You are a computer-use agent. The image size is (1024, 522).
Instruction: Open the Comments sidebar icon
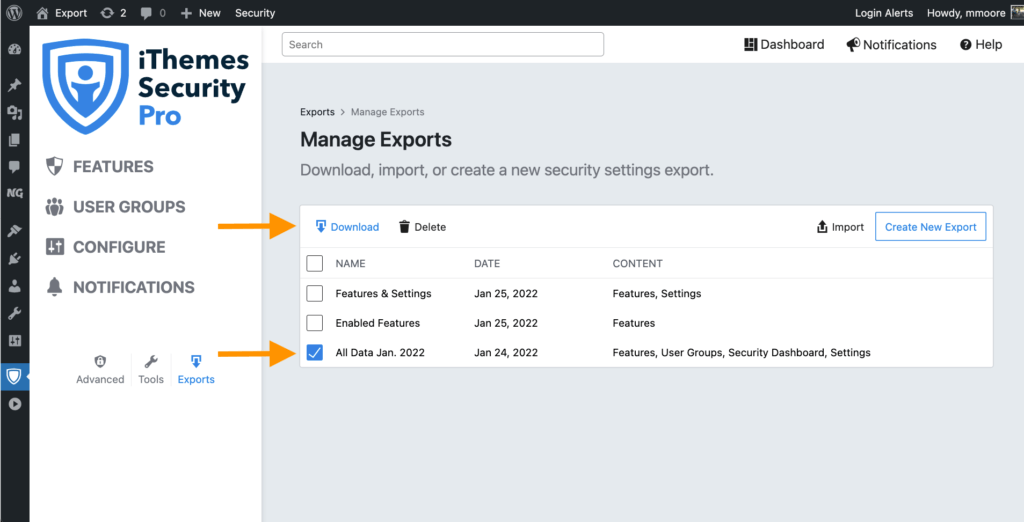point(14,167)
